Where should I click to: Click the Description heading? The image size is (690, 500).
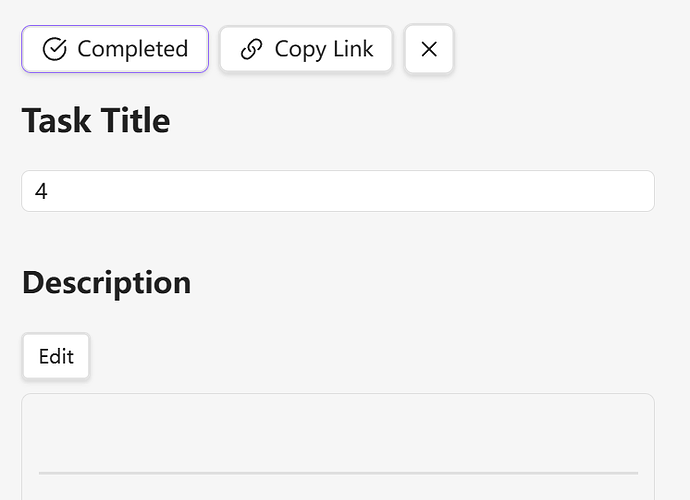[106, 283]
